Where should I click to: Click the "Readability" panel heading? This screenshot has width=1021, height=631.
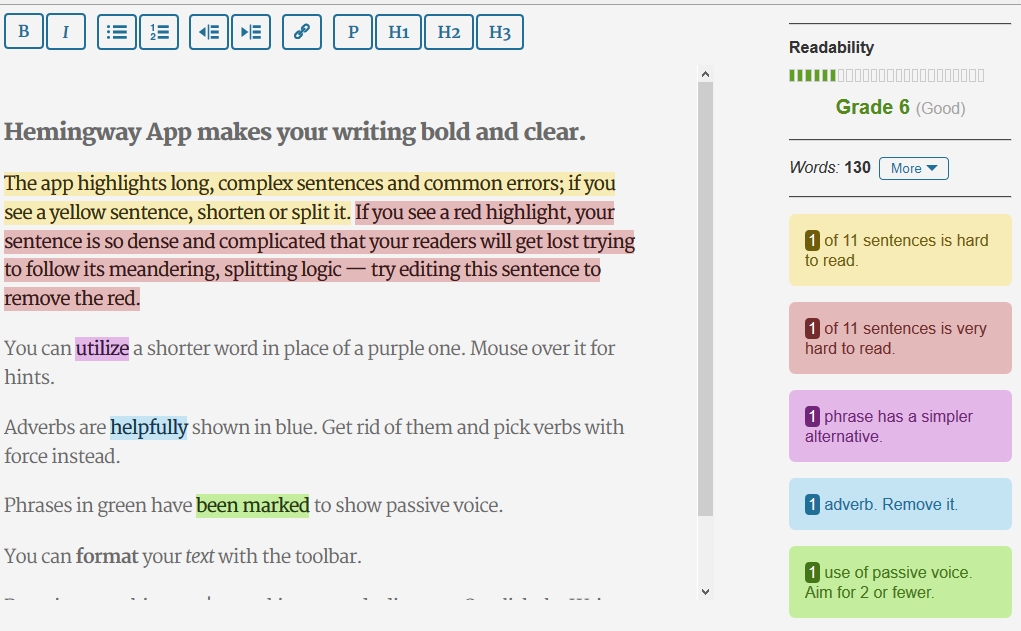point(832,48)
